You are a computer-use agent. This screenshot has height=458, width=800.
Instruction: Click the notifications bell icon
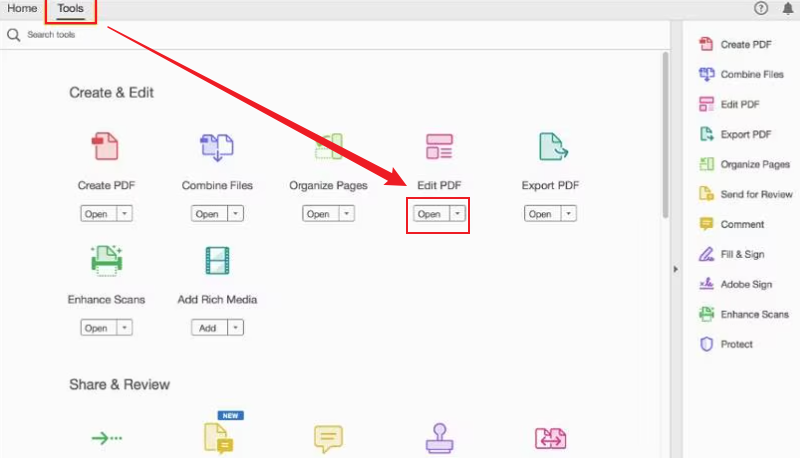(788, 8)
